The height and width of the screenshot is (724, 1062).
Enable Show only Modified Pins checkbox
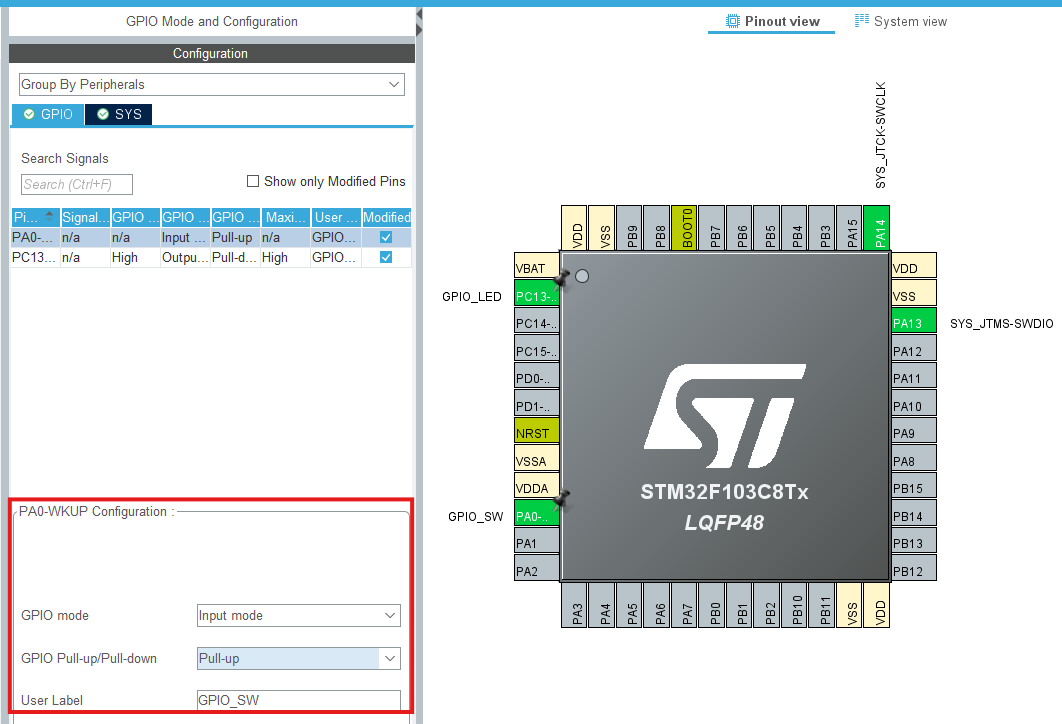click(x=253, y=181)
